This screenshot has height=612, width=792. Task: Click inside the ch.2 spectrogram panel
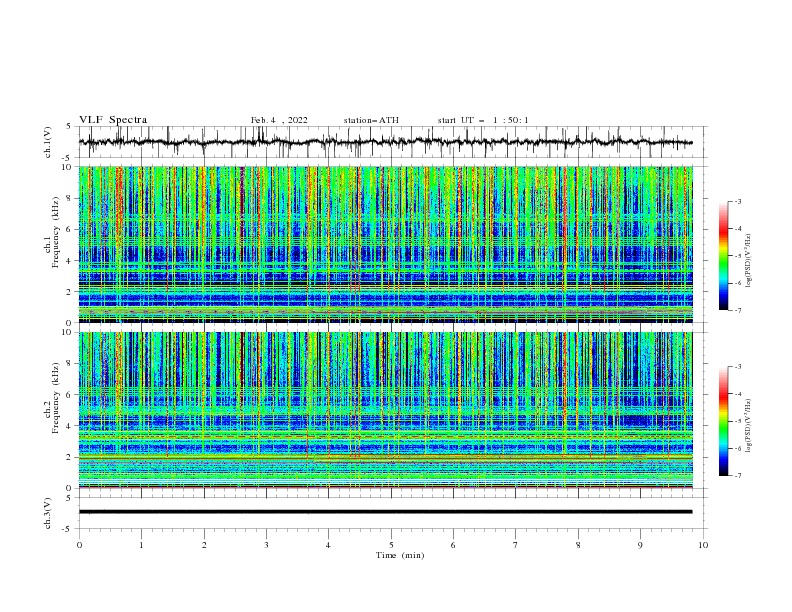[x=385, y=410]
